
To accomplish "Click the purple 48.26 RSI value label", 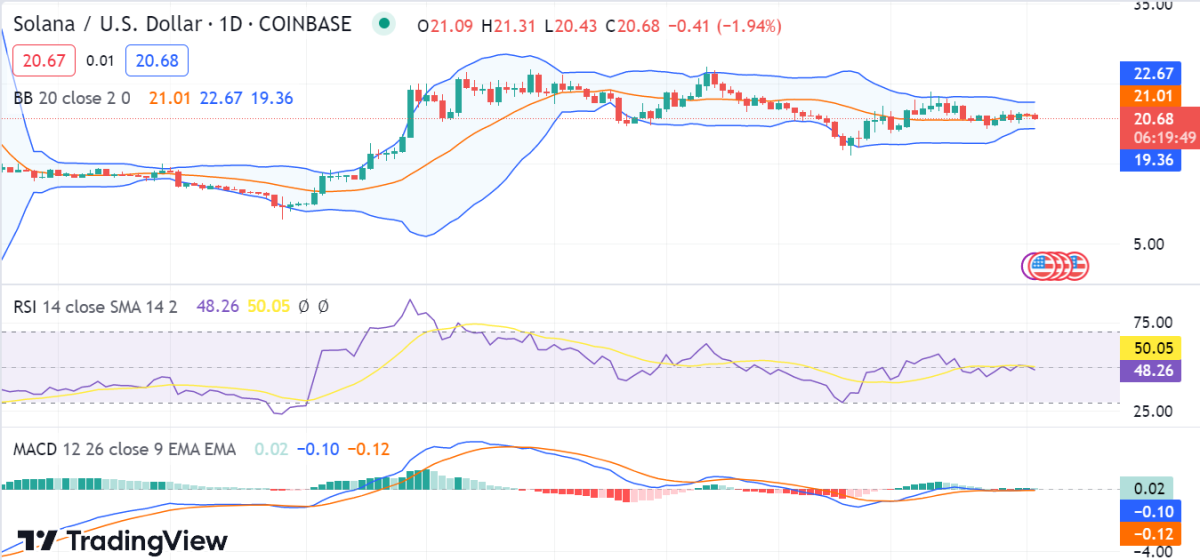I will point(1153,370).
